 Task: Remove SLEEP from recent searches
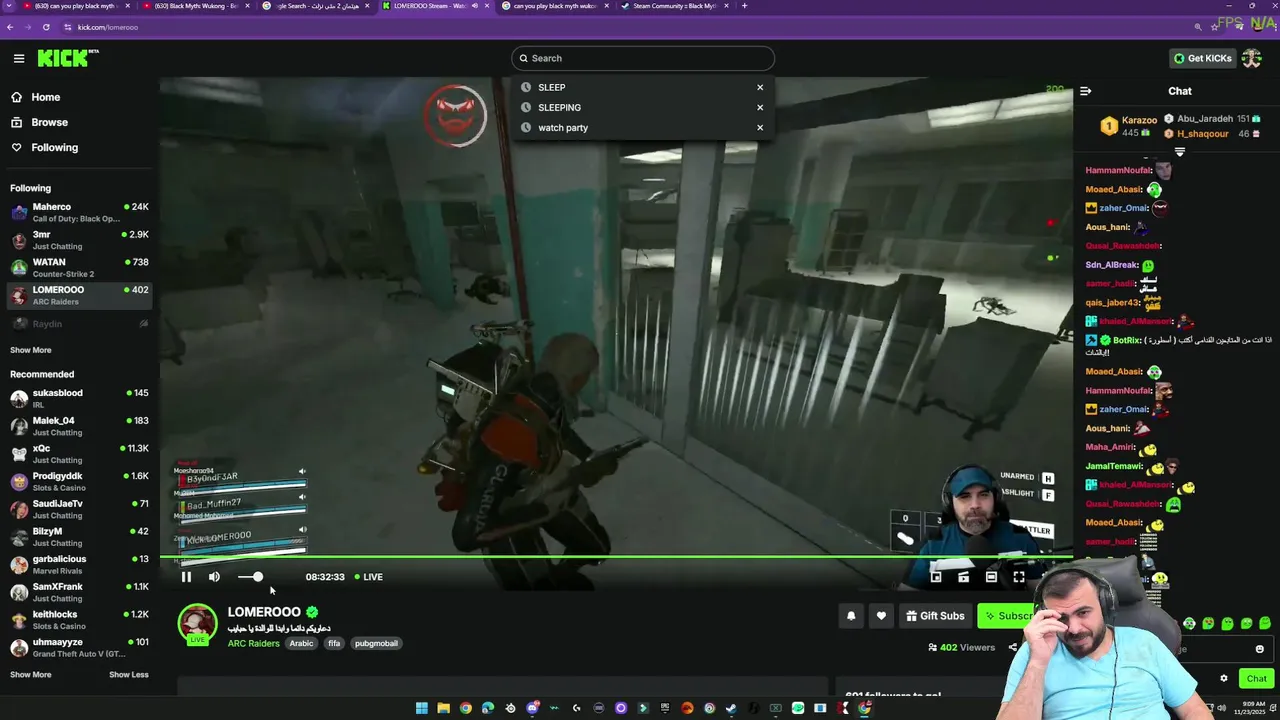(760, 87)
